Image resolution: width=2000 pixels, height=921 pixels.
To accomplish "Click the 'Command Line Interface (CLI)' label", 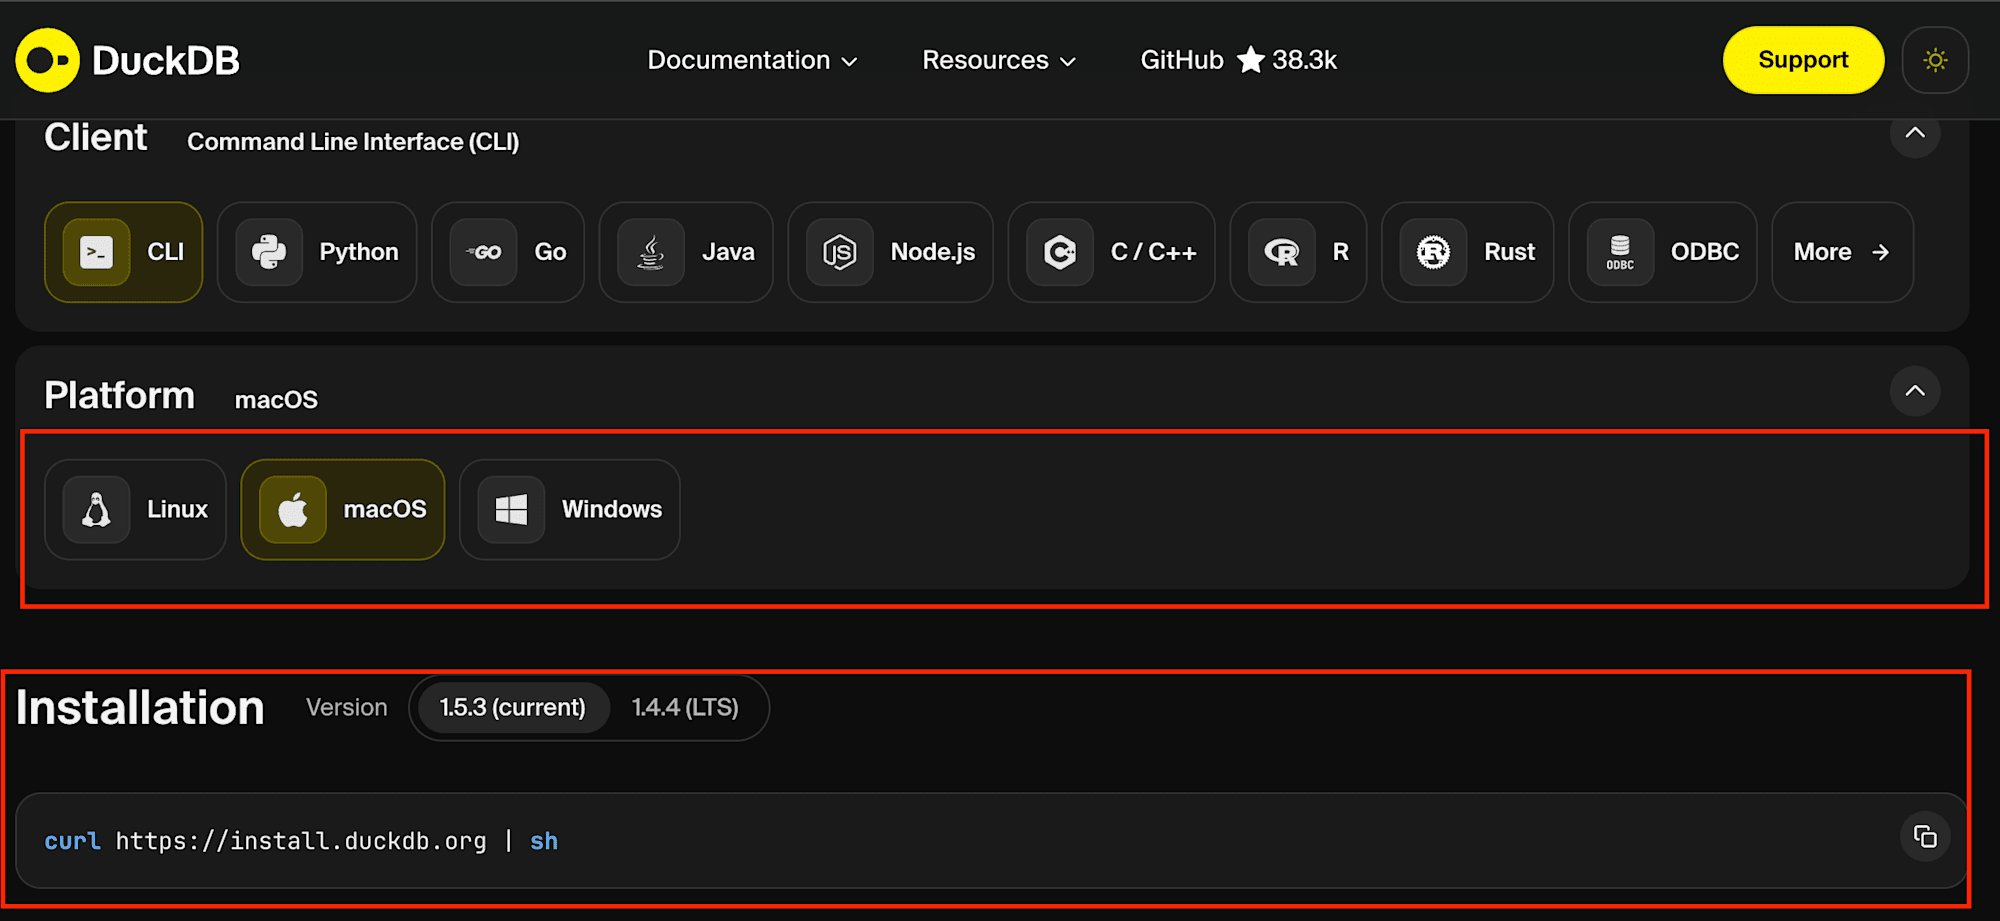I will 353,142.
